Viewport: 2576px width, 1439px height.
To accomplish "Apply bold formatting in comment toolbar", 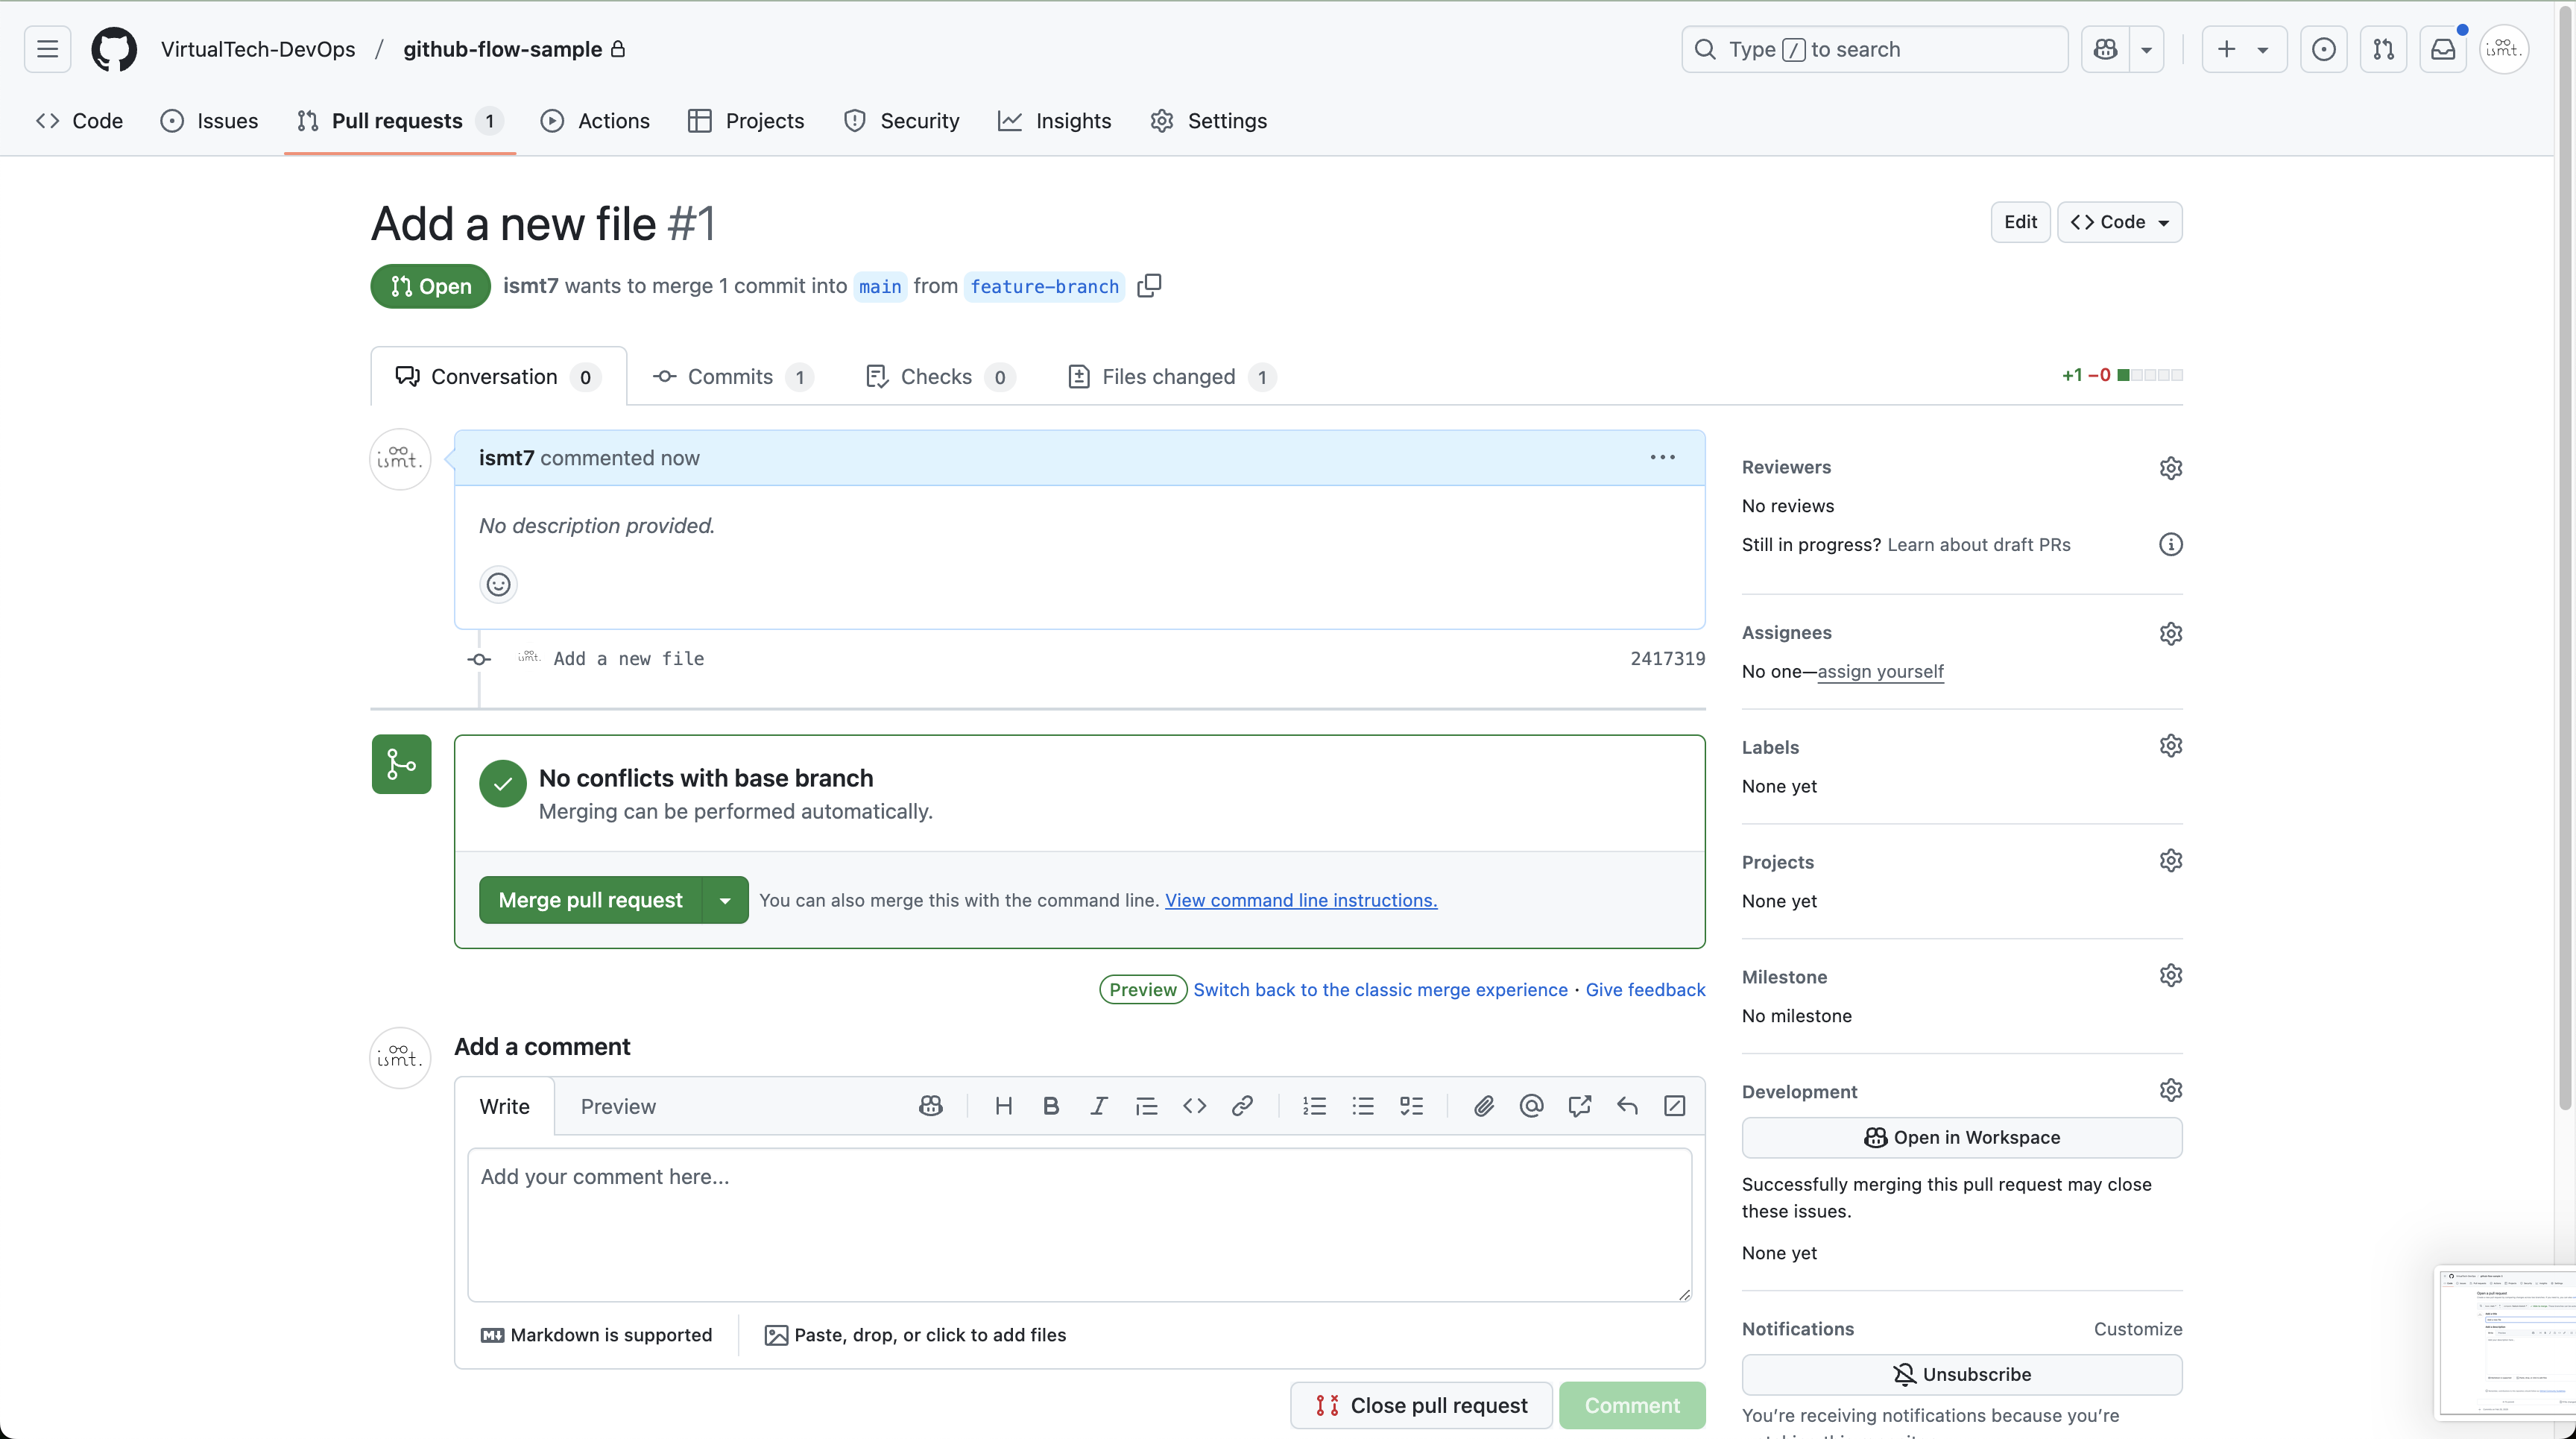I will [x=1051, y=1106].
